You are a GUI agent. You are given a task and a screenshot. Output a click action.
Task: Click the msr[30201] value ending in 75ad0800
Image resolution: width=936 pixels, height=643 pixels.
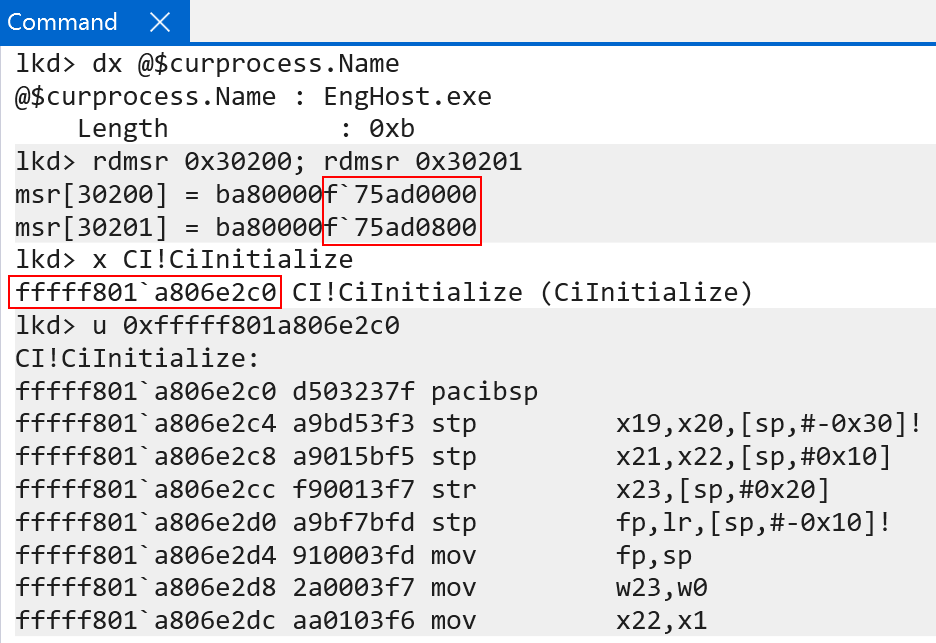click(x=402, y=227)
